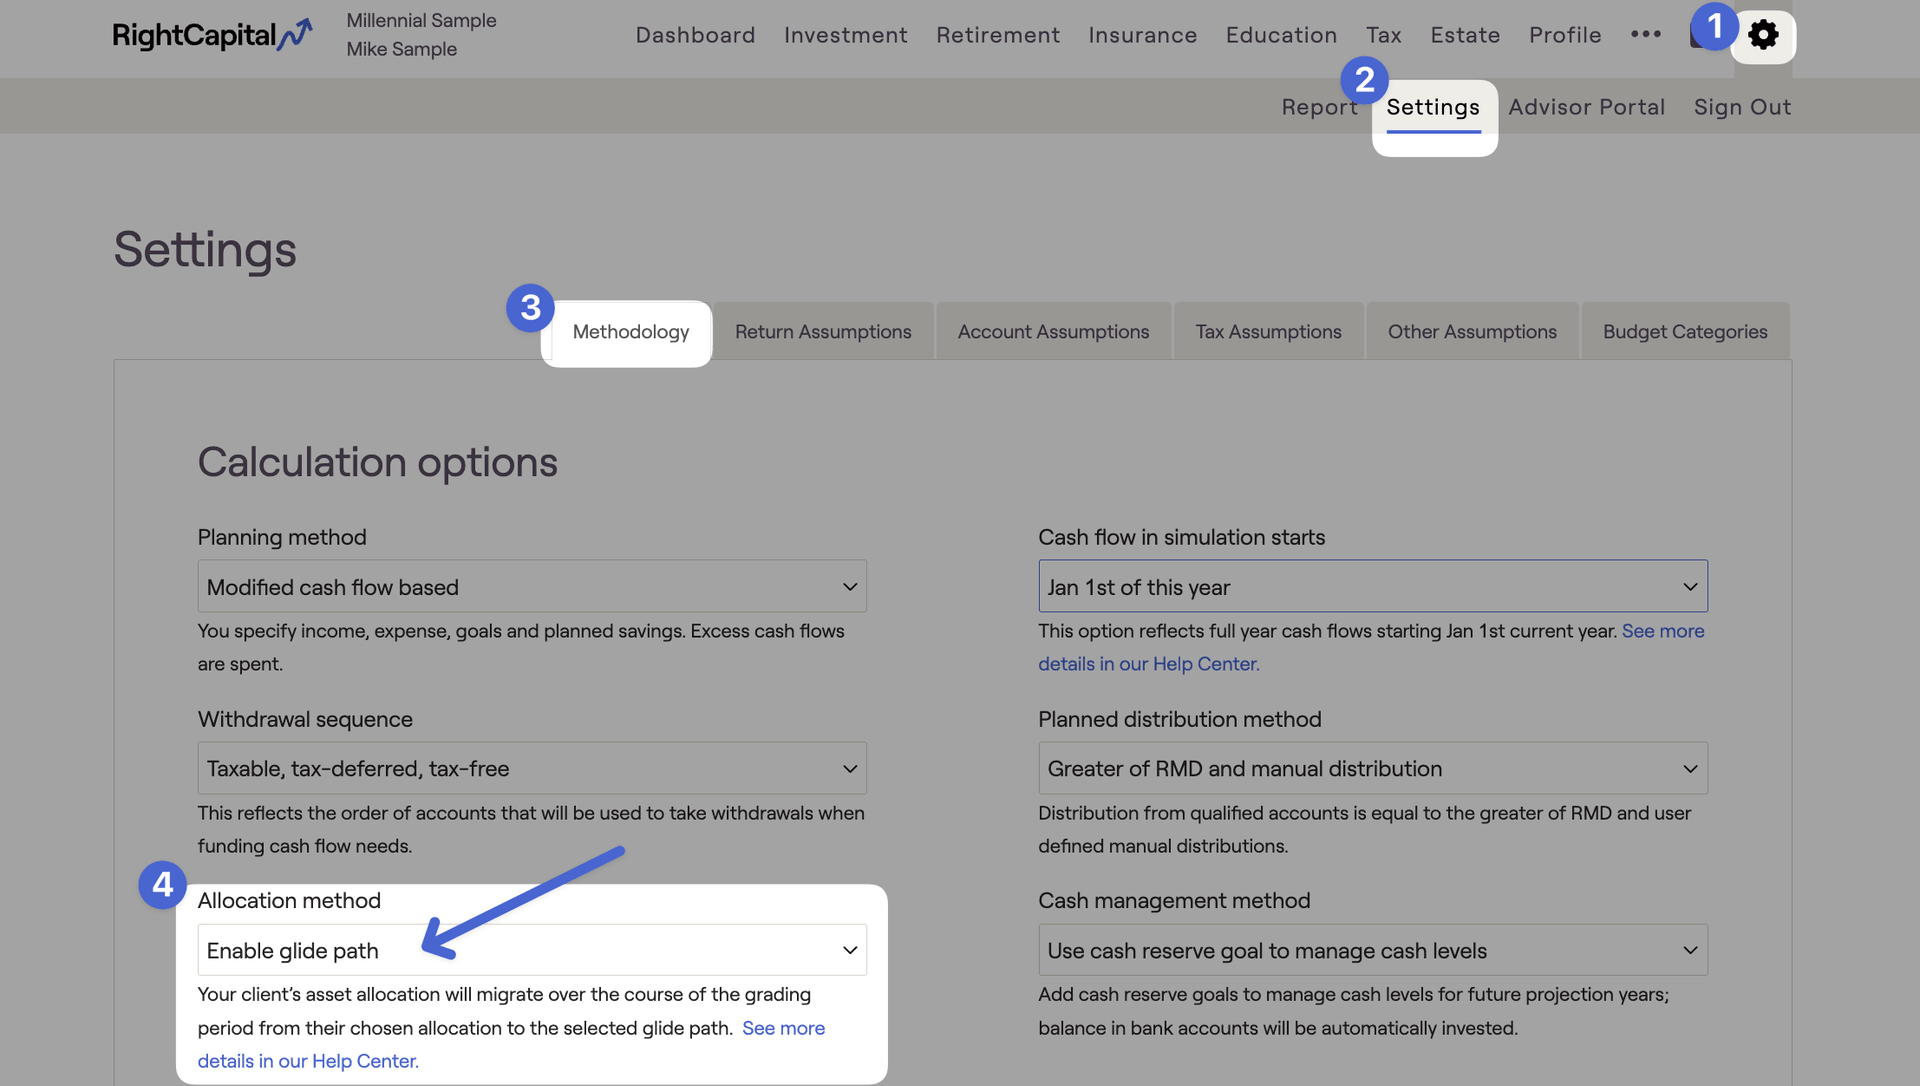Viewport: 1920px width, 1086px height.
Task: Select the Tax Assumptions tab
Action: click(x=1268, y=332)
